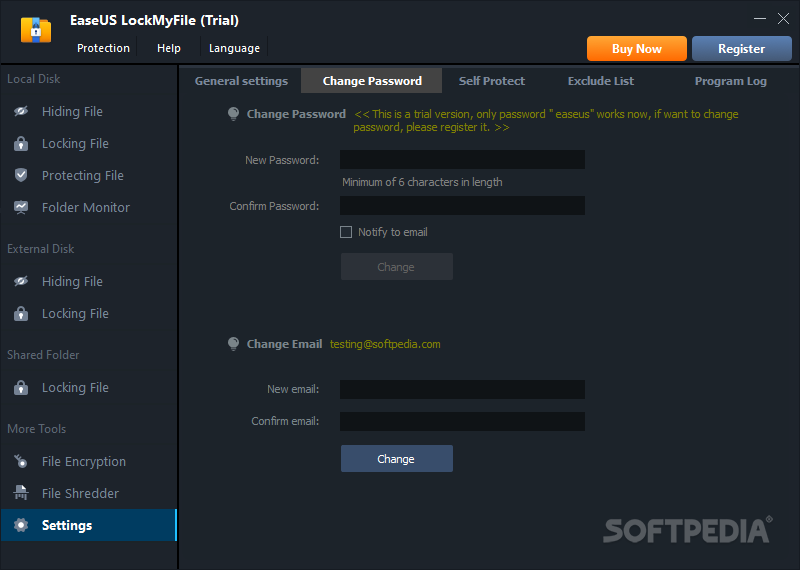800x570 pixels.
Task: Select Shared Folder Locking File label
Action: click(75, 387)
